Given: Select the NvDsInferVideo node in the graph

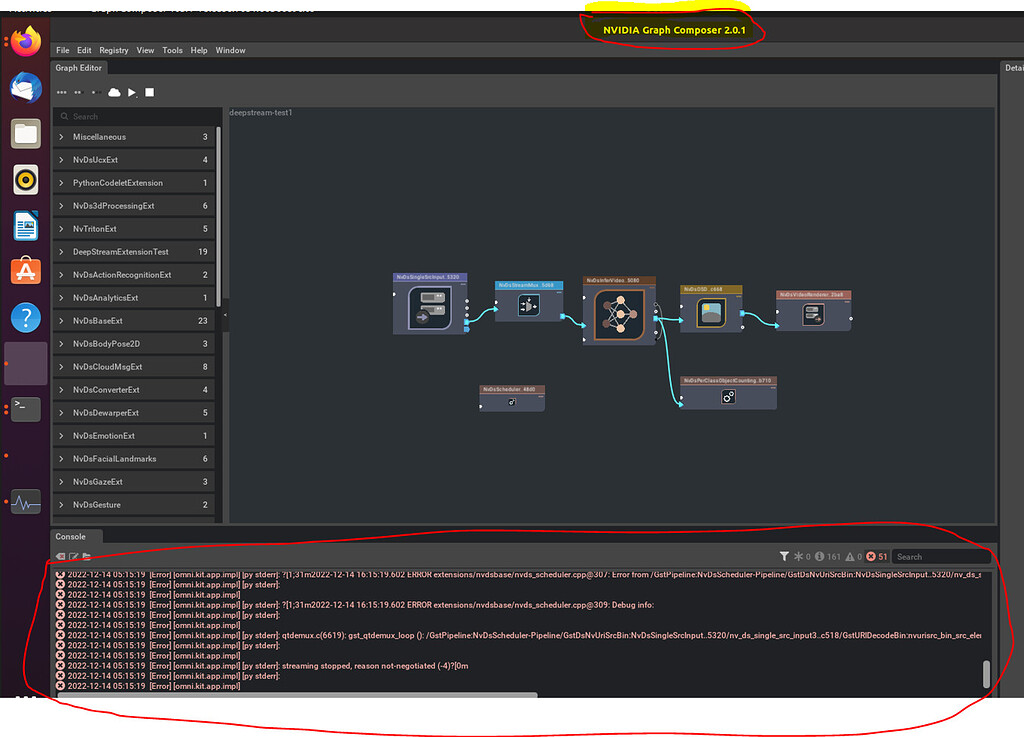Looking at the screenshot, I should (620, 310).
